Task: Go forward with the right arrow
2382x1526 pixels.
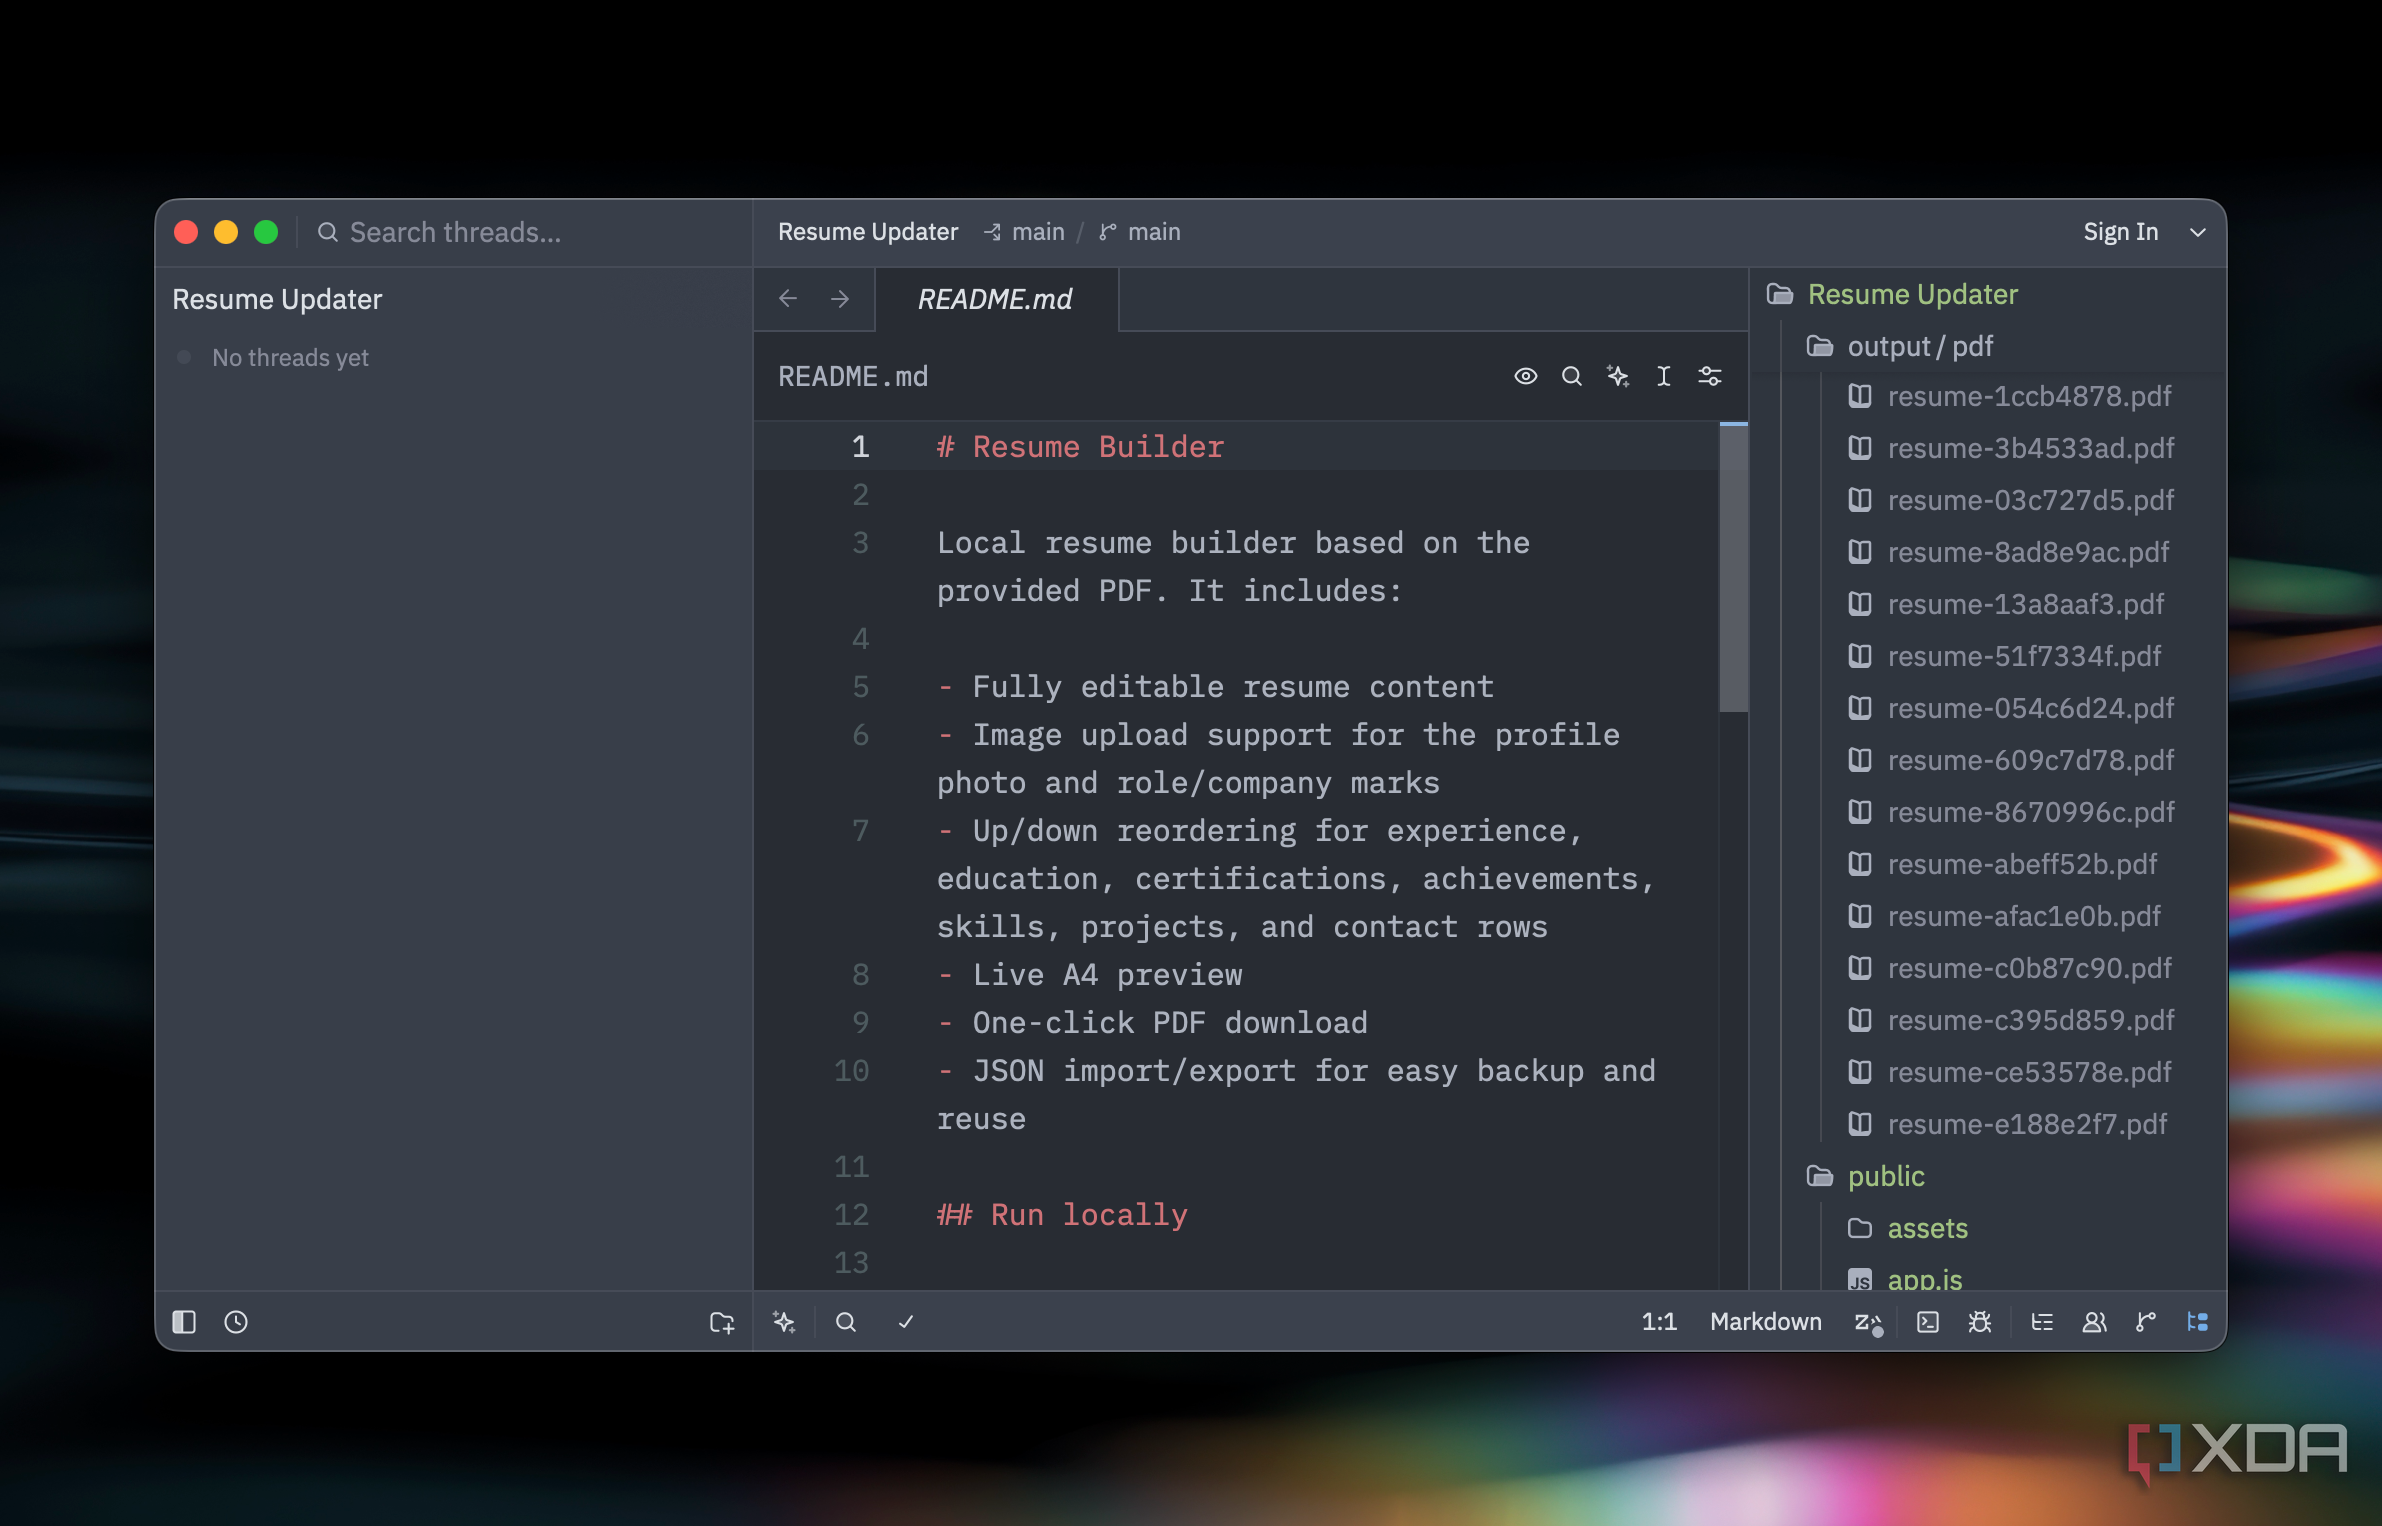Action: pos(840,299)
